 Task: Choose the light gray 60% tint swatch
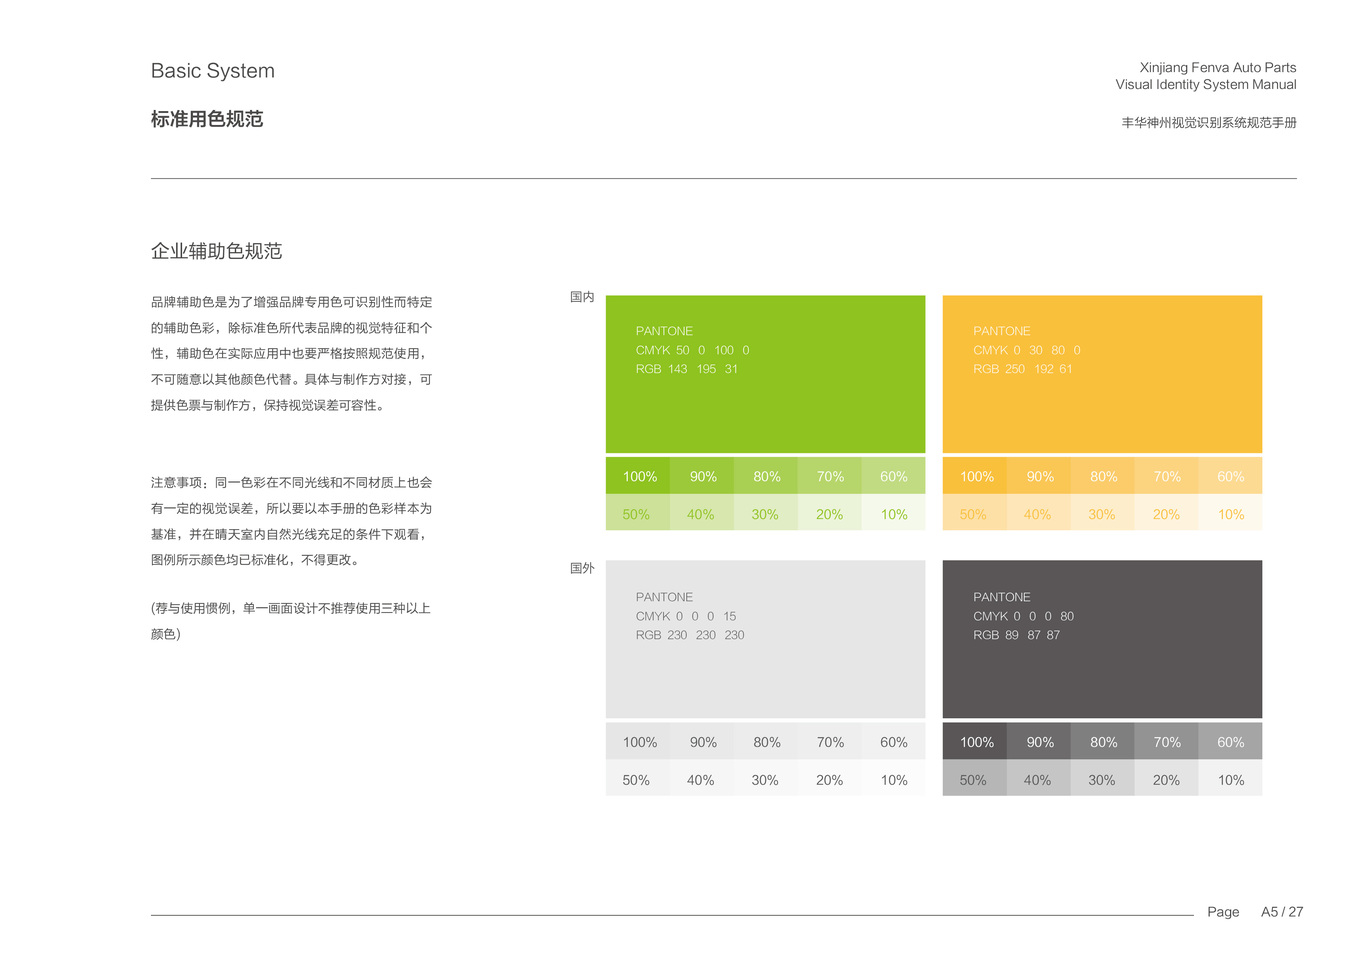(x=893, y=741)
